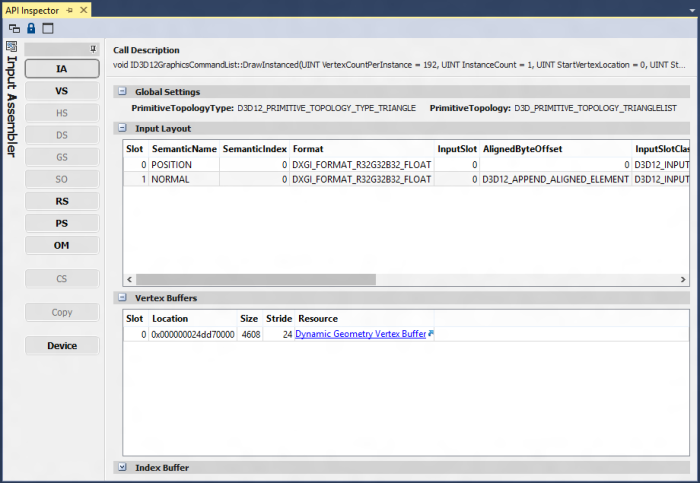The width and height of the screenshot is (700, 483).
Task: Click the Copy button
Action: point(62,312)
